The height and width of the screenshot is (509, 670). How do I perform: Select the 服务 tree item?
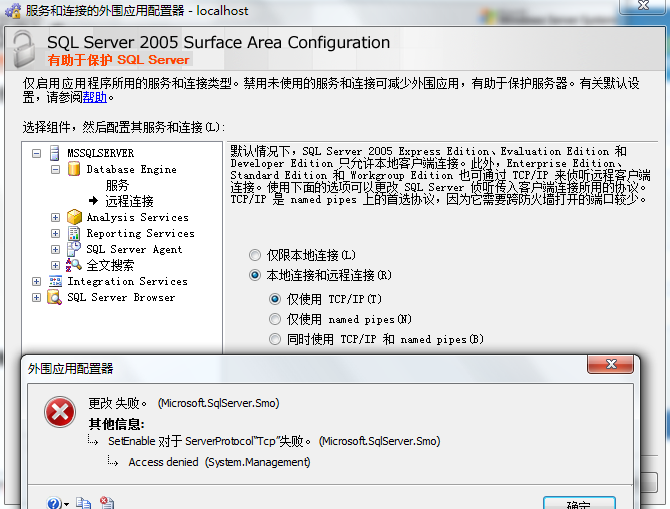pos(117,185)
